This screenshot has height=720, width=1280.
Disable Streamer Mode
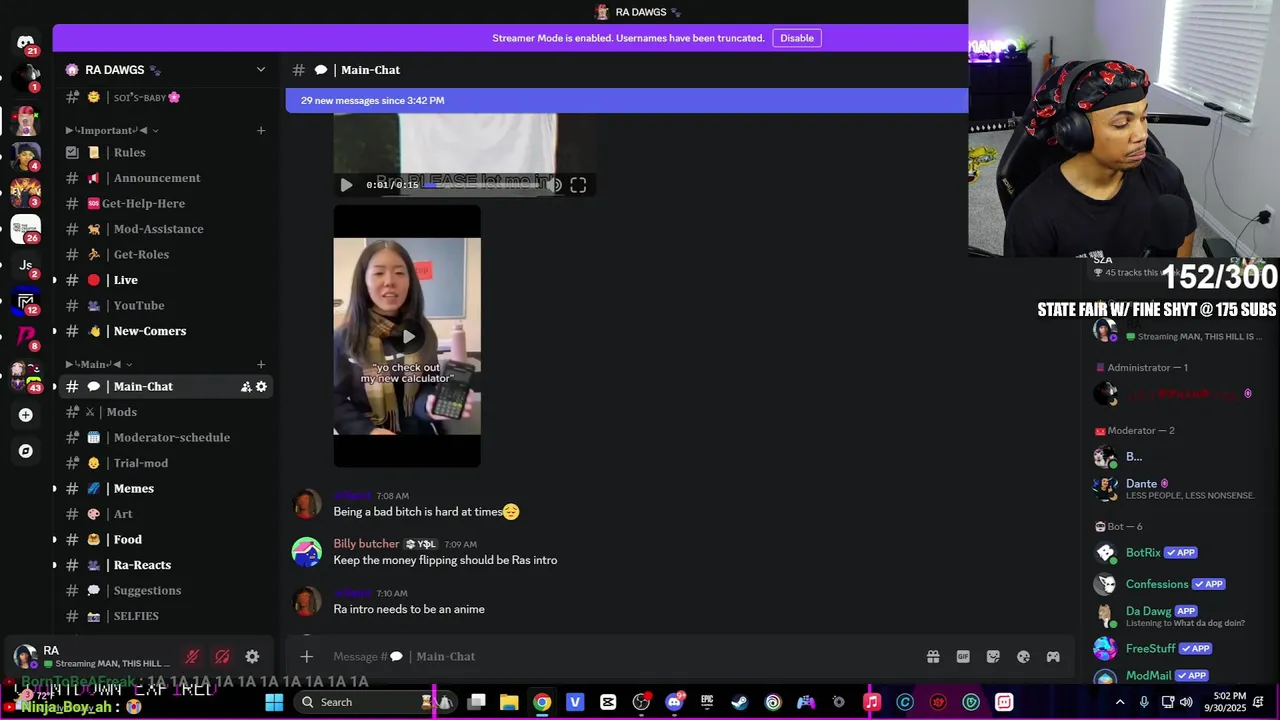pyautogui.click(x=797, y=38)
